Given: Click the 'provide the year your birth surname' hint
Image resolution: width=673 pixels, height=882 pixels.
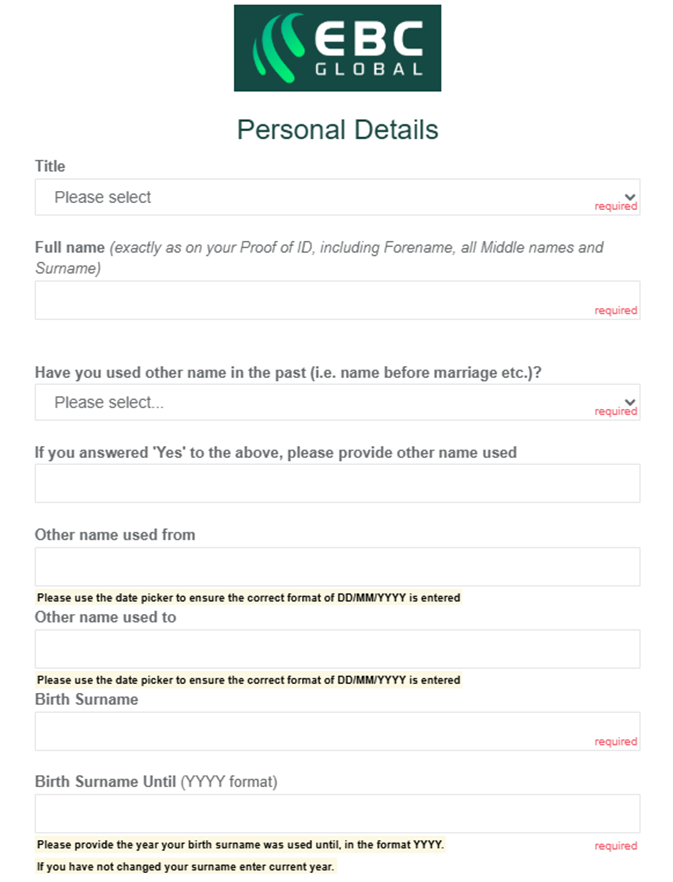Looking at the screenshot, I should (240, 845).
